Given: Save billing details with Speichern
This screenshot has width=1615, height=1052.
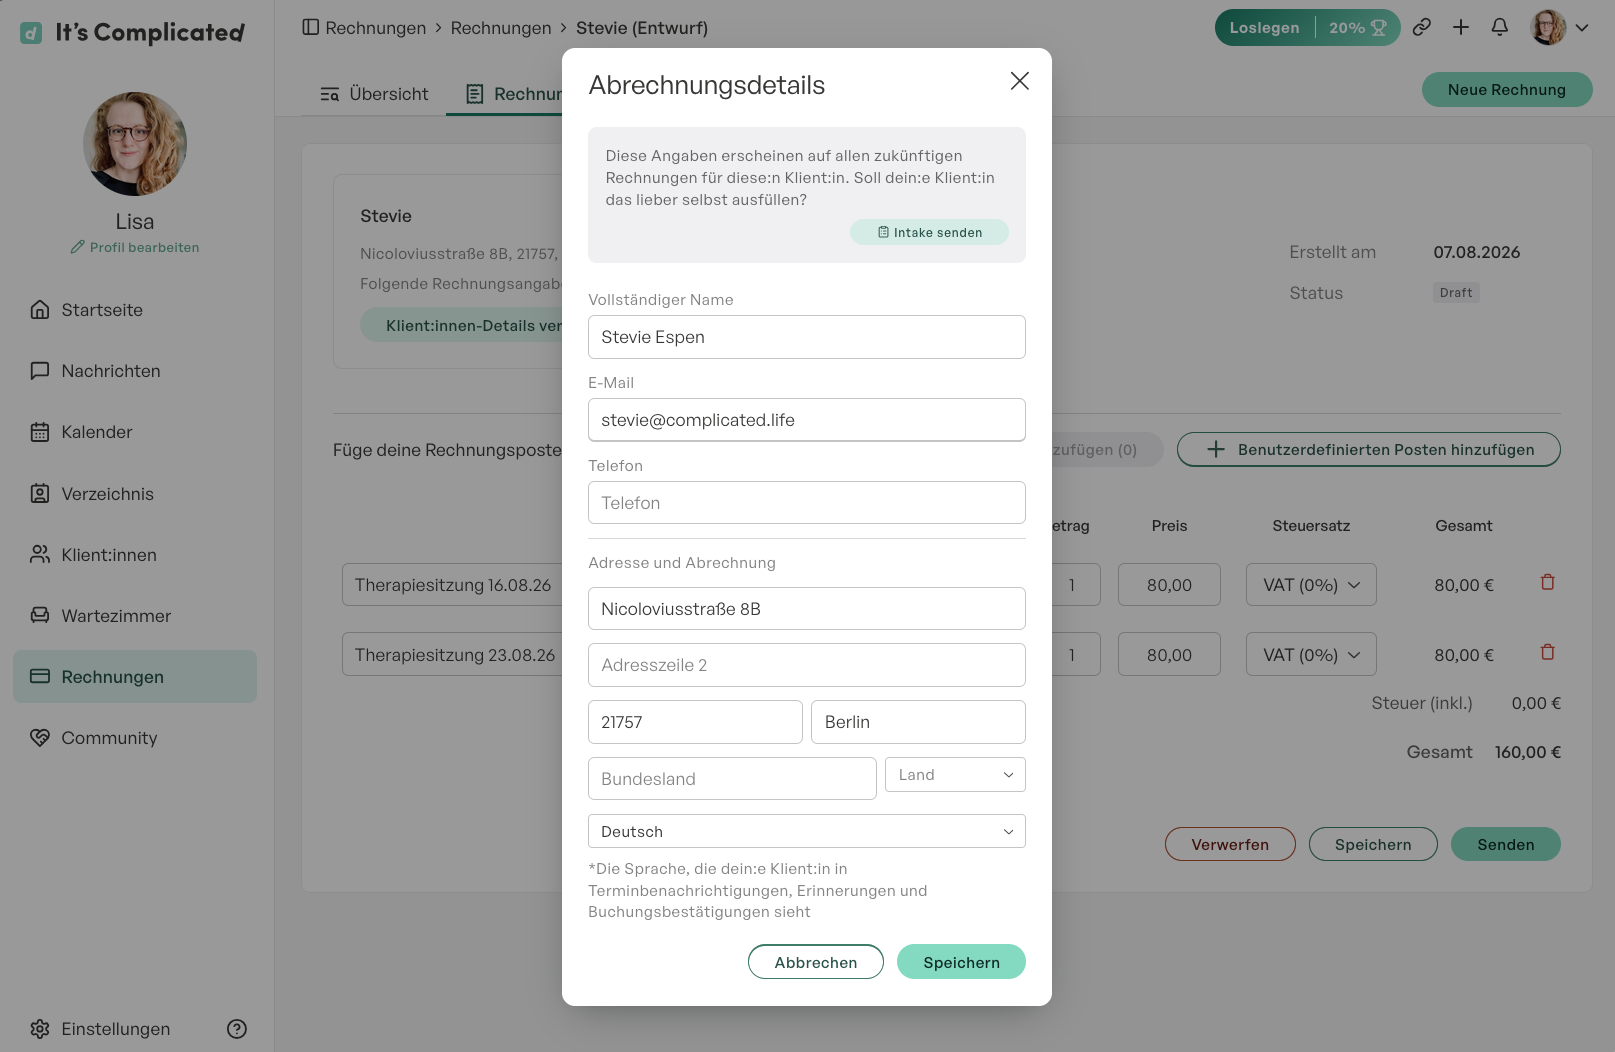Looking at the screenshot, I should [961, 962].
